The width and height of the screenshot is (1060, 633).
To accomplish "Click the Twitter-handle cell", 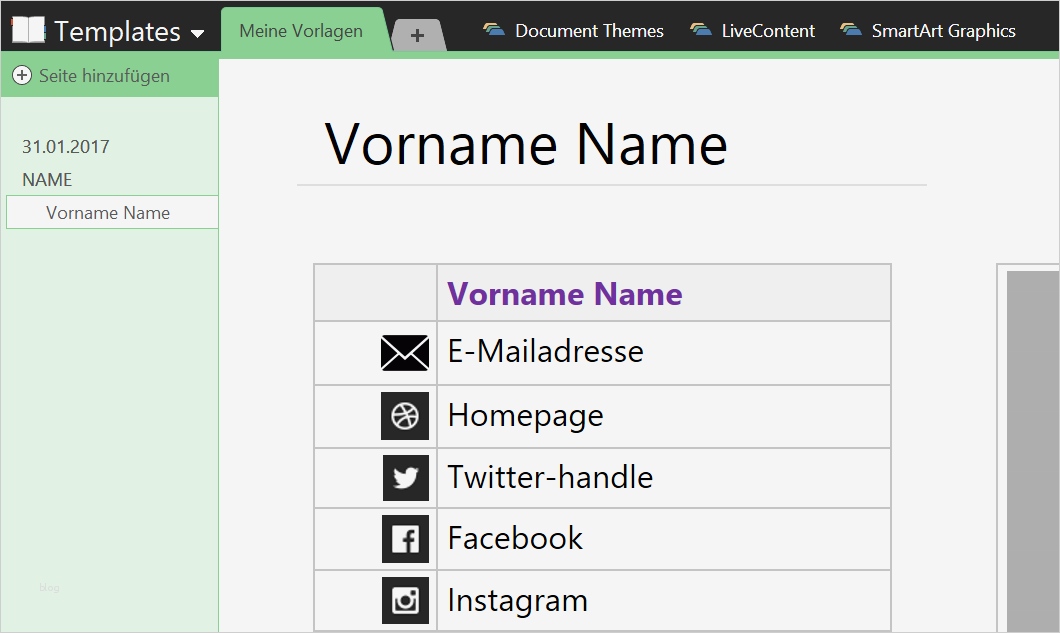I will pyautogui.click(x=664, y=477).
